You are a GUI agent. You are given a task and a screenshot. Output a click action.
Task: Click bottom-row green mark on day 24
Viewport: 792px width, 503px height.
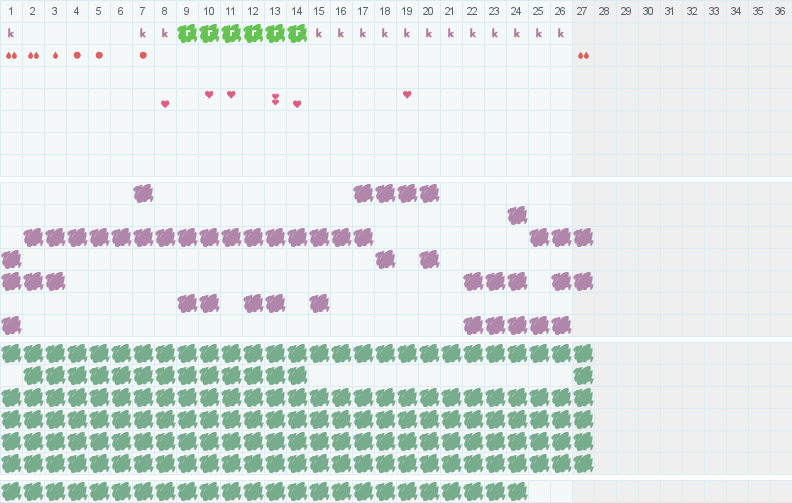[x=517, y=491]
